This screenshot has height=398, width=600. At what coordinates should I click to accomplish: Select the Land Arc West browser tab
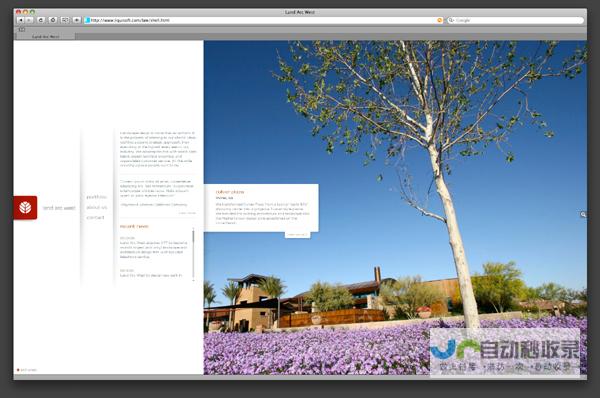pyautogui.click(x=45, y=36)
